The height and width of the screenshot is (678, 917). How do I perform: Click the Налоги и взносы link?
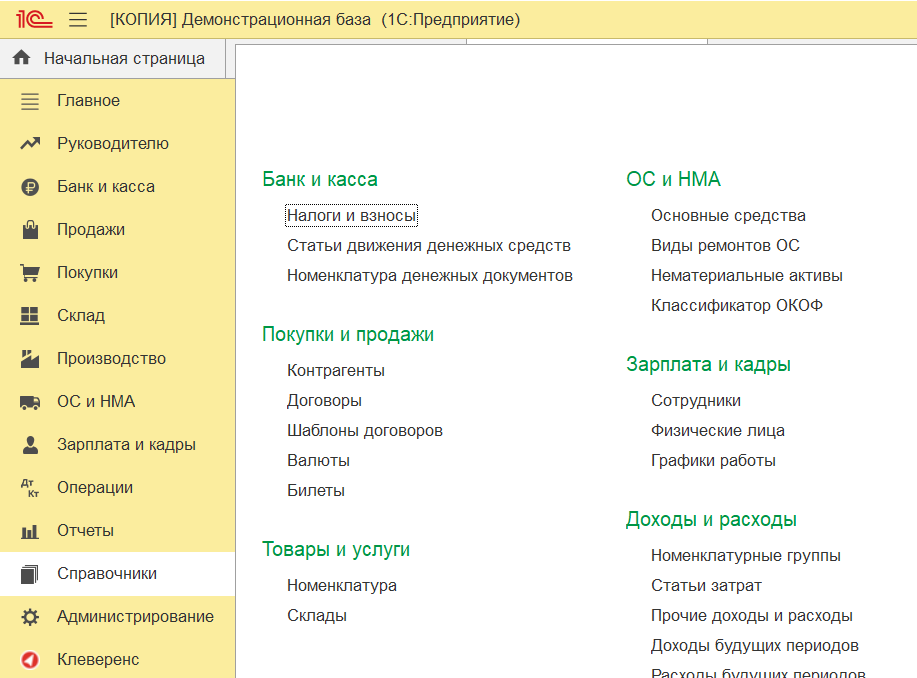[351, 216]
